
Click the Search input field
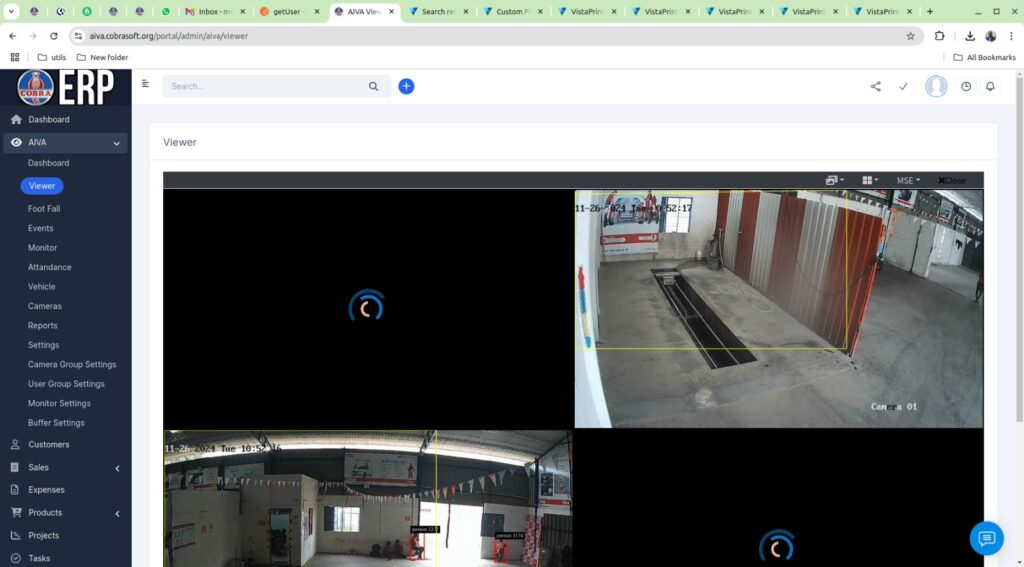(265, 87)
